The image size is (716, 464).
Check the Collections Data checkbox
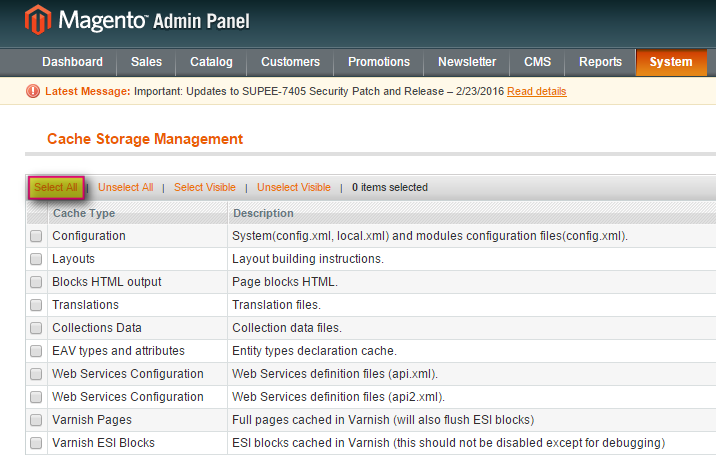pos(36,328)
